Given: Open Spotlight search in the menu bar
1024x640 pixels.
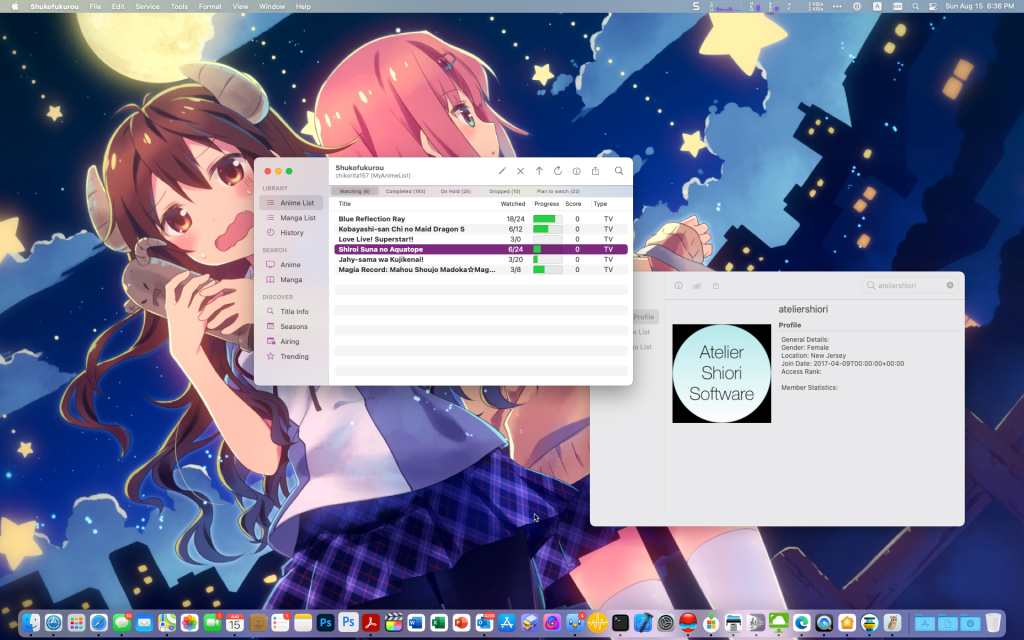Looking at the screenshot, I should coord(916,7).
